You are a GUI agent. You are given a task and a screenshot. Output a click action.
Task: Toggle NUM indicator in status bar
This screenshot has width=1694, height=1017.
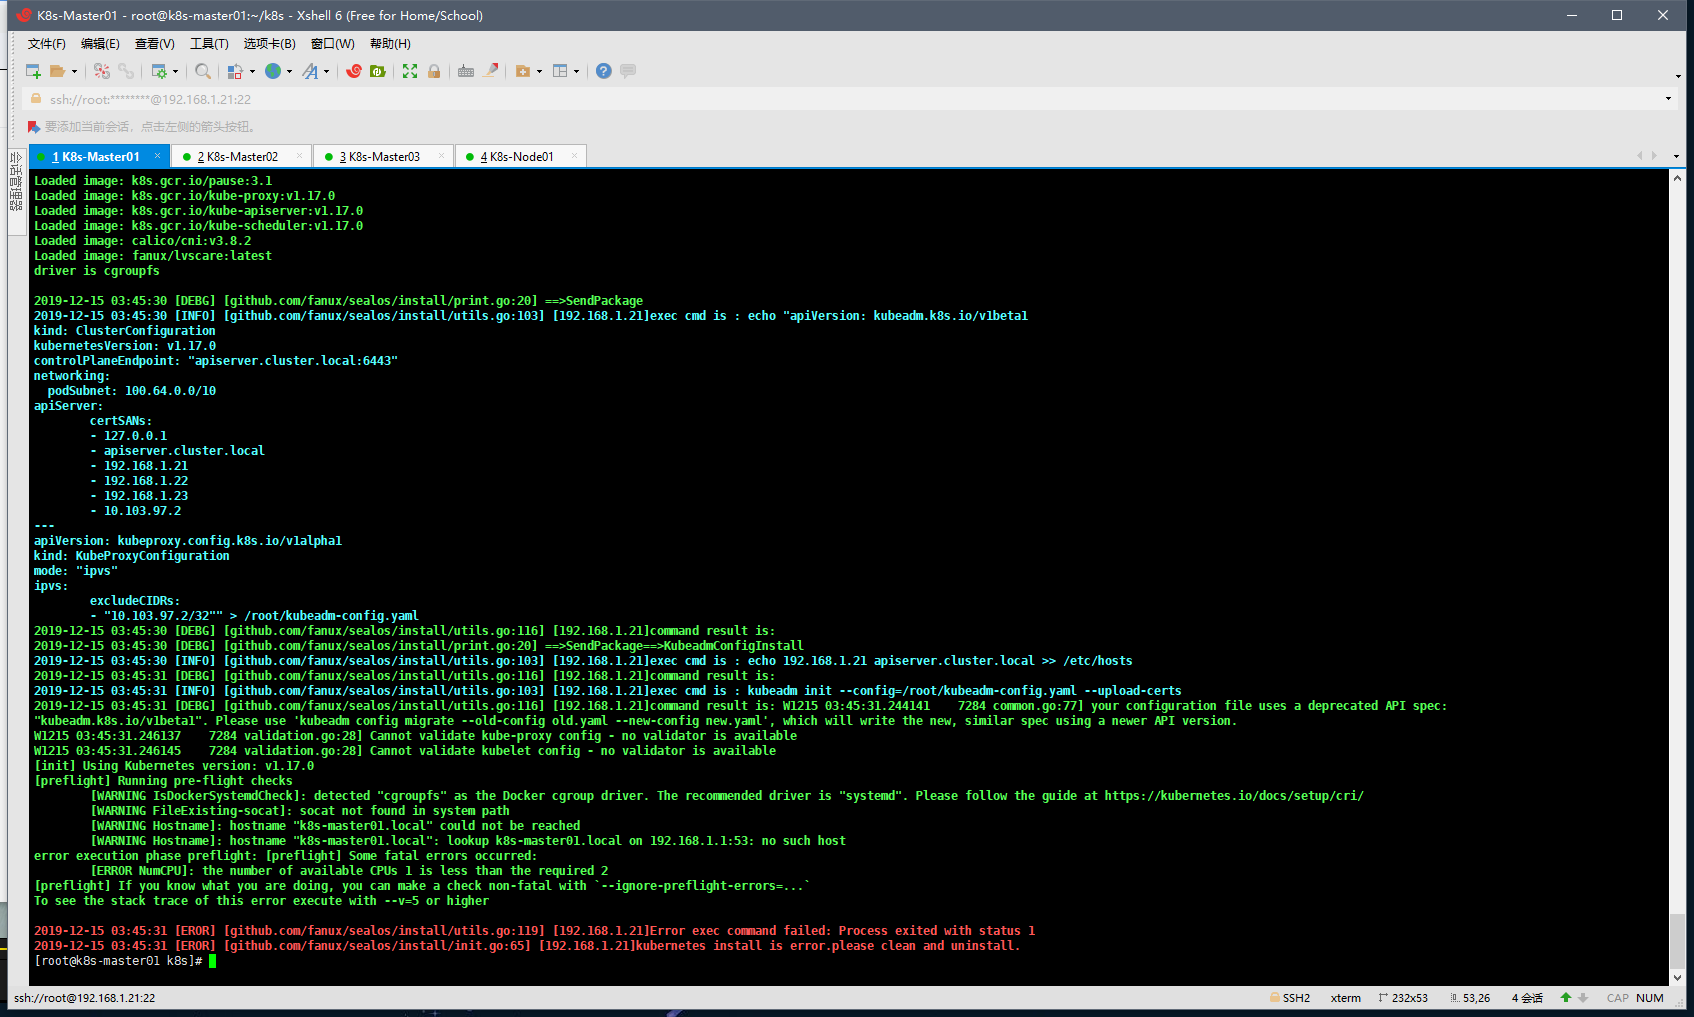click(x=1648, y=997)
